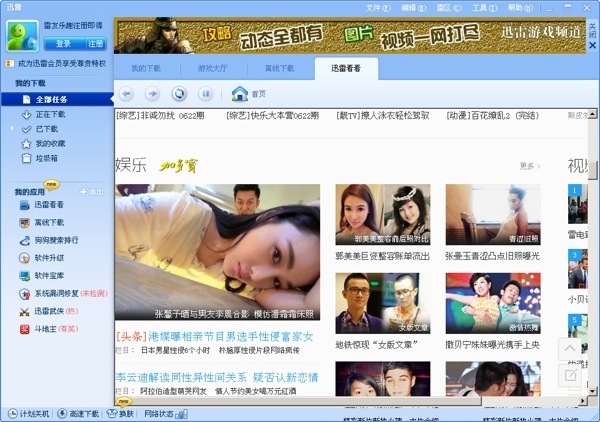Open the 雷区 menu
The image size is (600, 422).
449,8
